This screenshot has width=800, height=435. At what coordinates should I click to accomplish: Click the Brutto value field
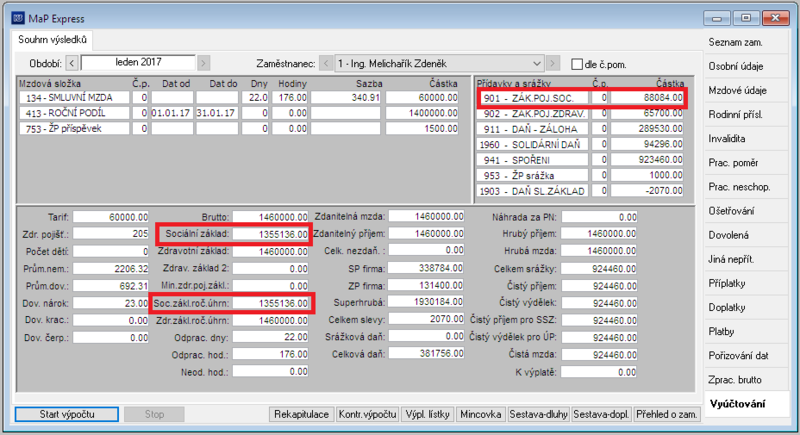coord(270,217)
